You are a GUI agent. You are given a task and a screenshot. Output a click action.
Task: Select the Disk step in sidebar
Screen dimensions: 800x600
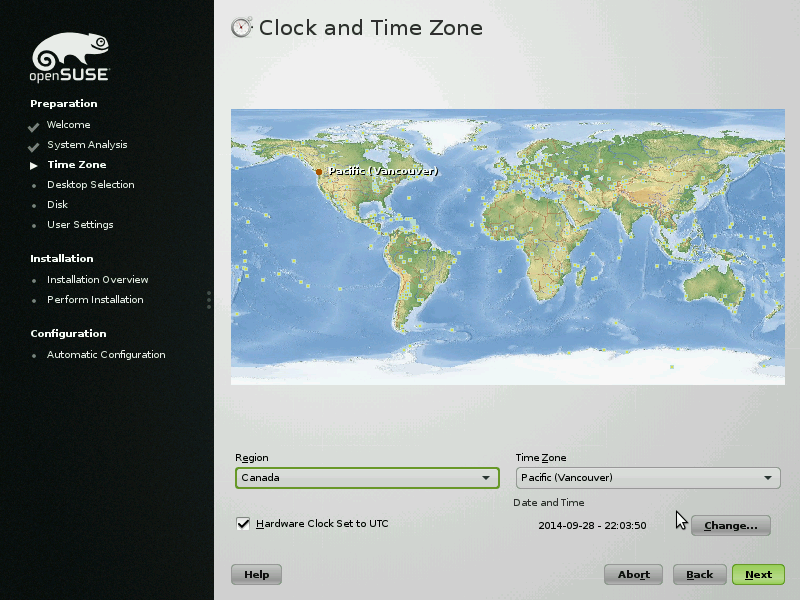(x=57, y=205)
